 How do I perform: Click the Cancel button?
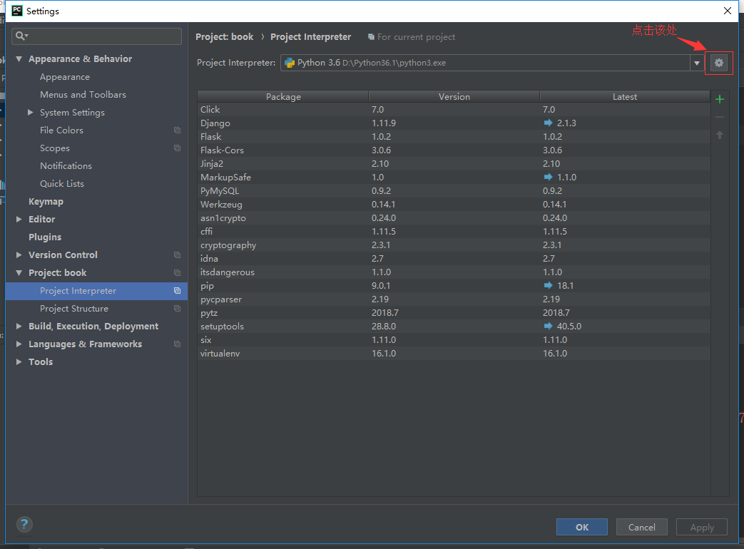coord(642,527)
